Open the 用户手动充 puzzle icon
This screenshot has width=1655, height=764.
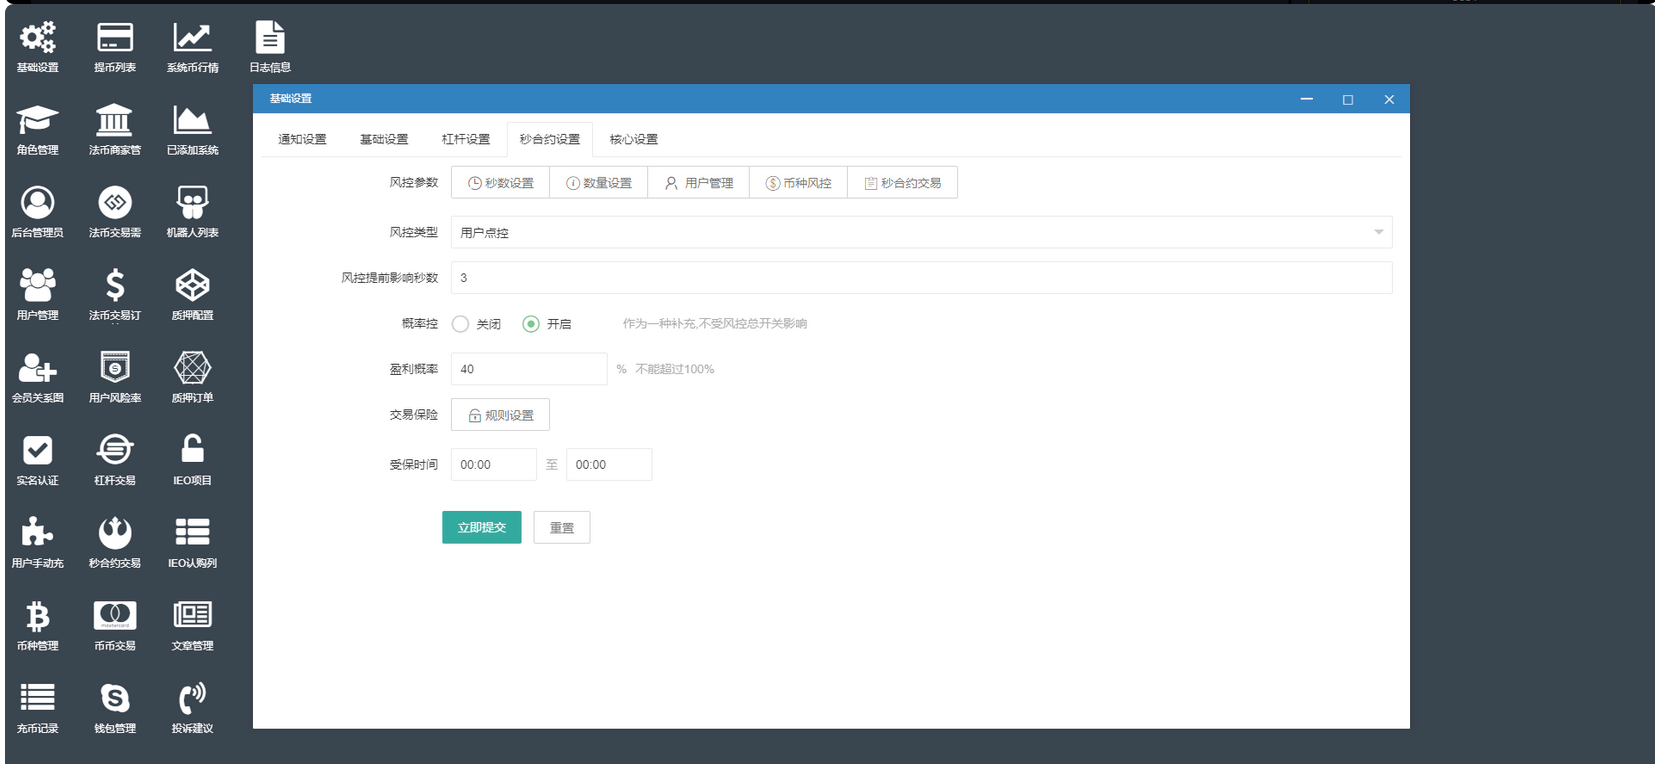(x=38, y=533)
